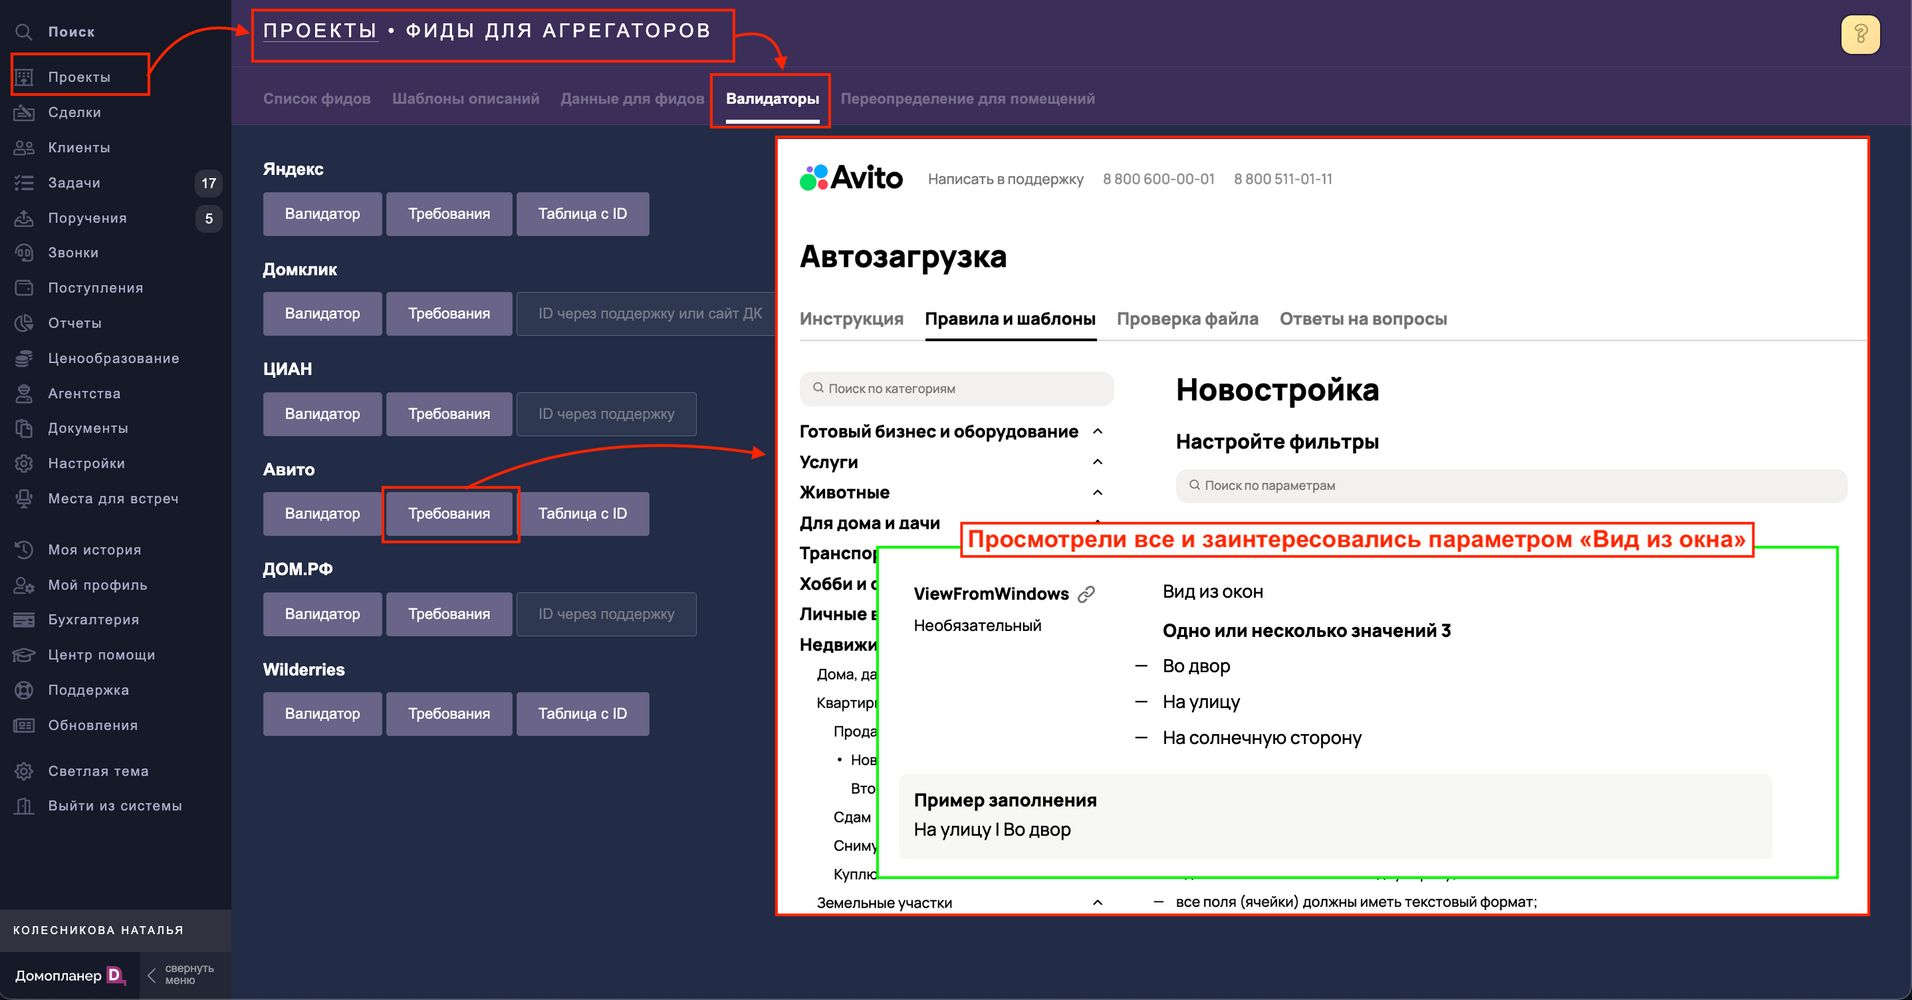
Task: Click the search magnifier icon in sidebar
Action: click(24, 32)
